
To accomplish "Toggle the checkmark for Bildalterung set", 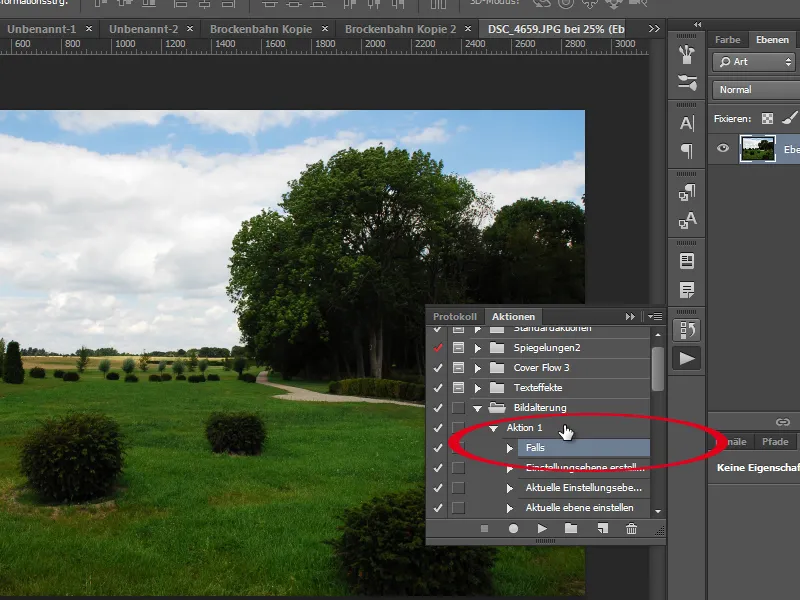I will pos(438,408).
